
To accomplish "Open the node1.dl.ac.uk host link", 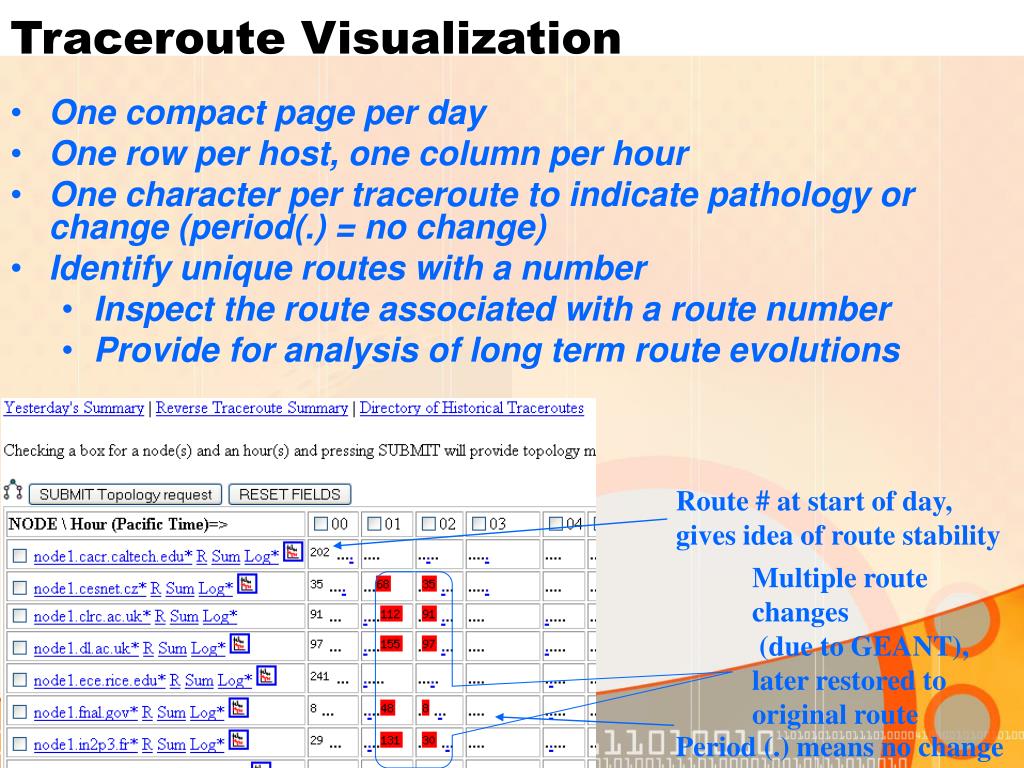I will tap(86, 648).
